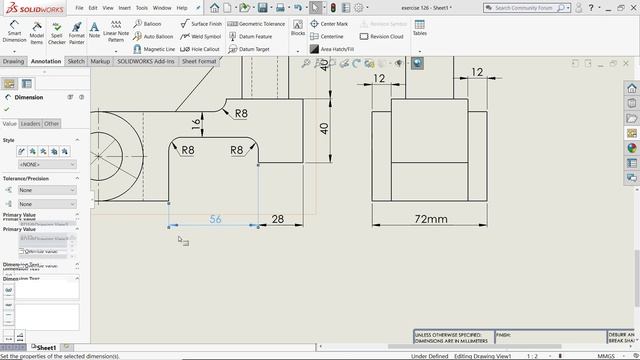Open the Appearances color ball pane
The height and width of the screenshot is (360, 640).
(631, 148)
